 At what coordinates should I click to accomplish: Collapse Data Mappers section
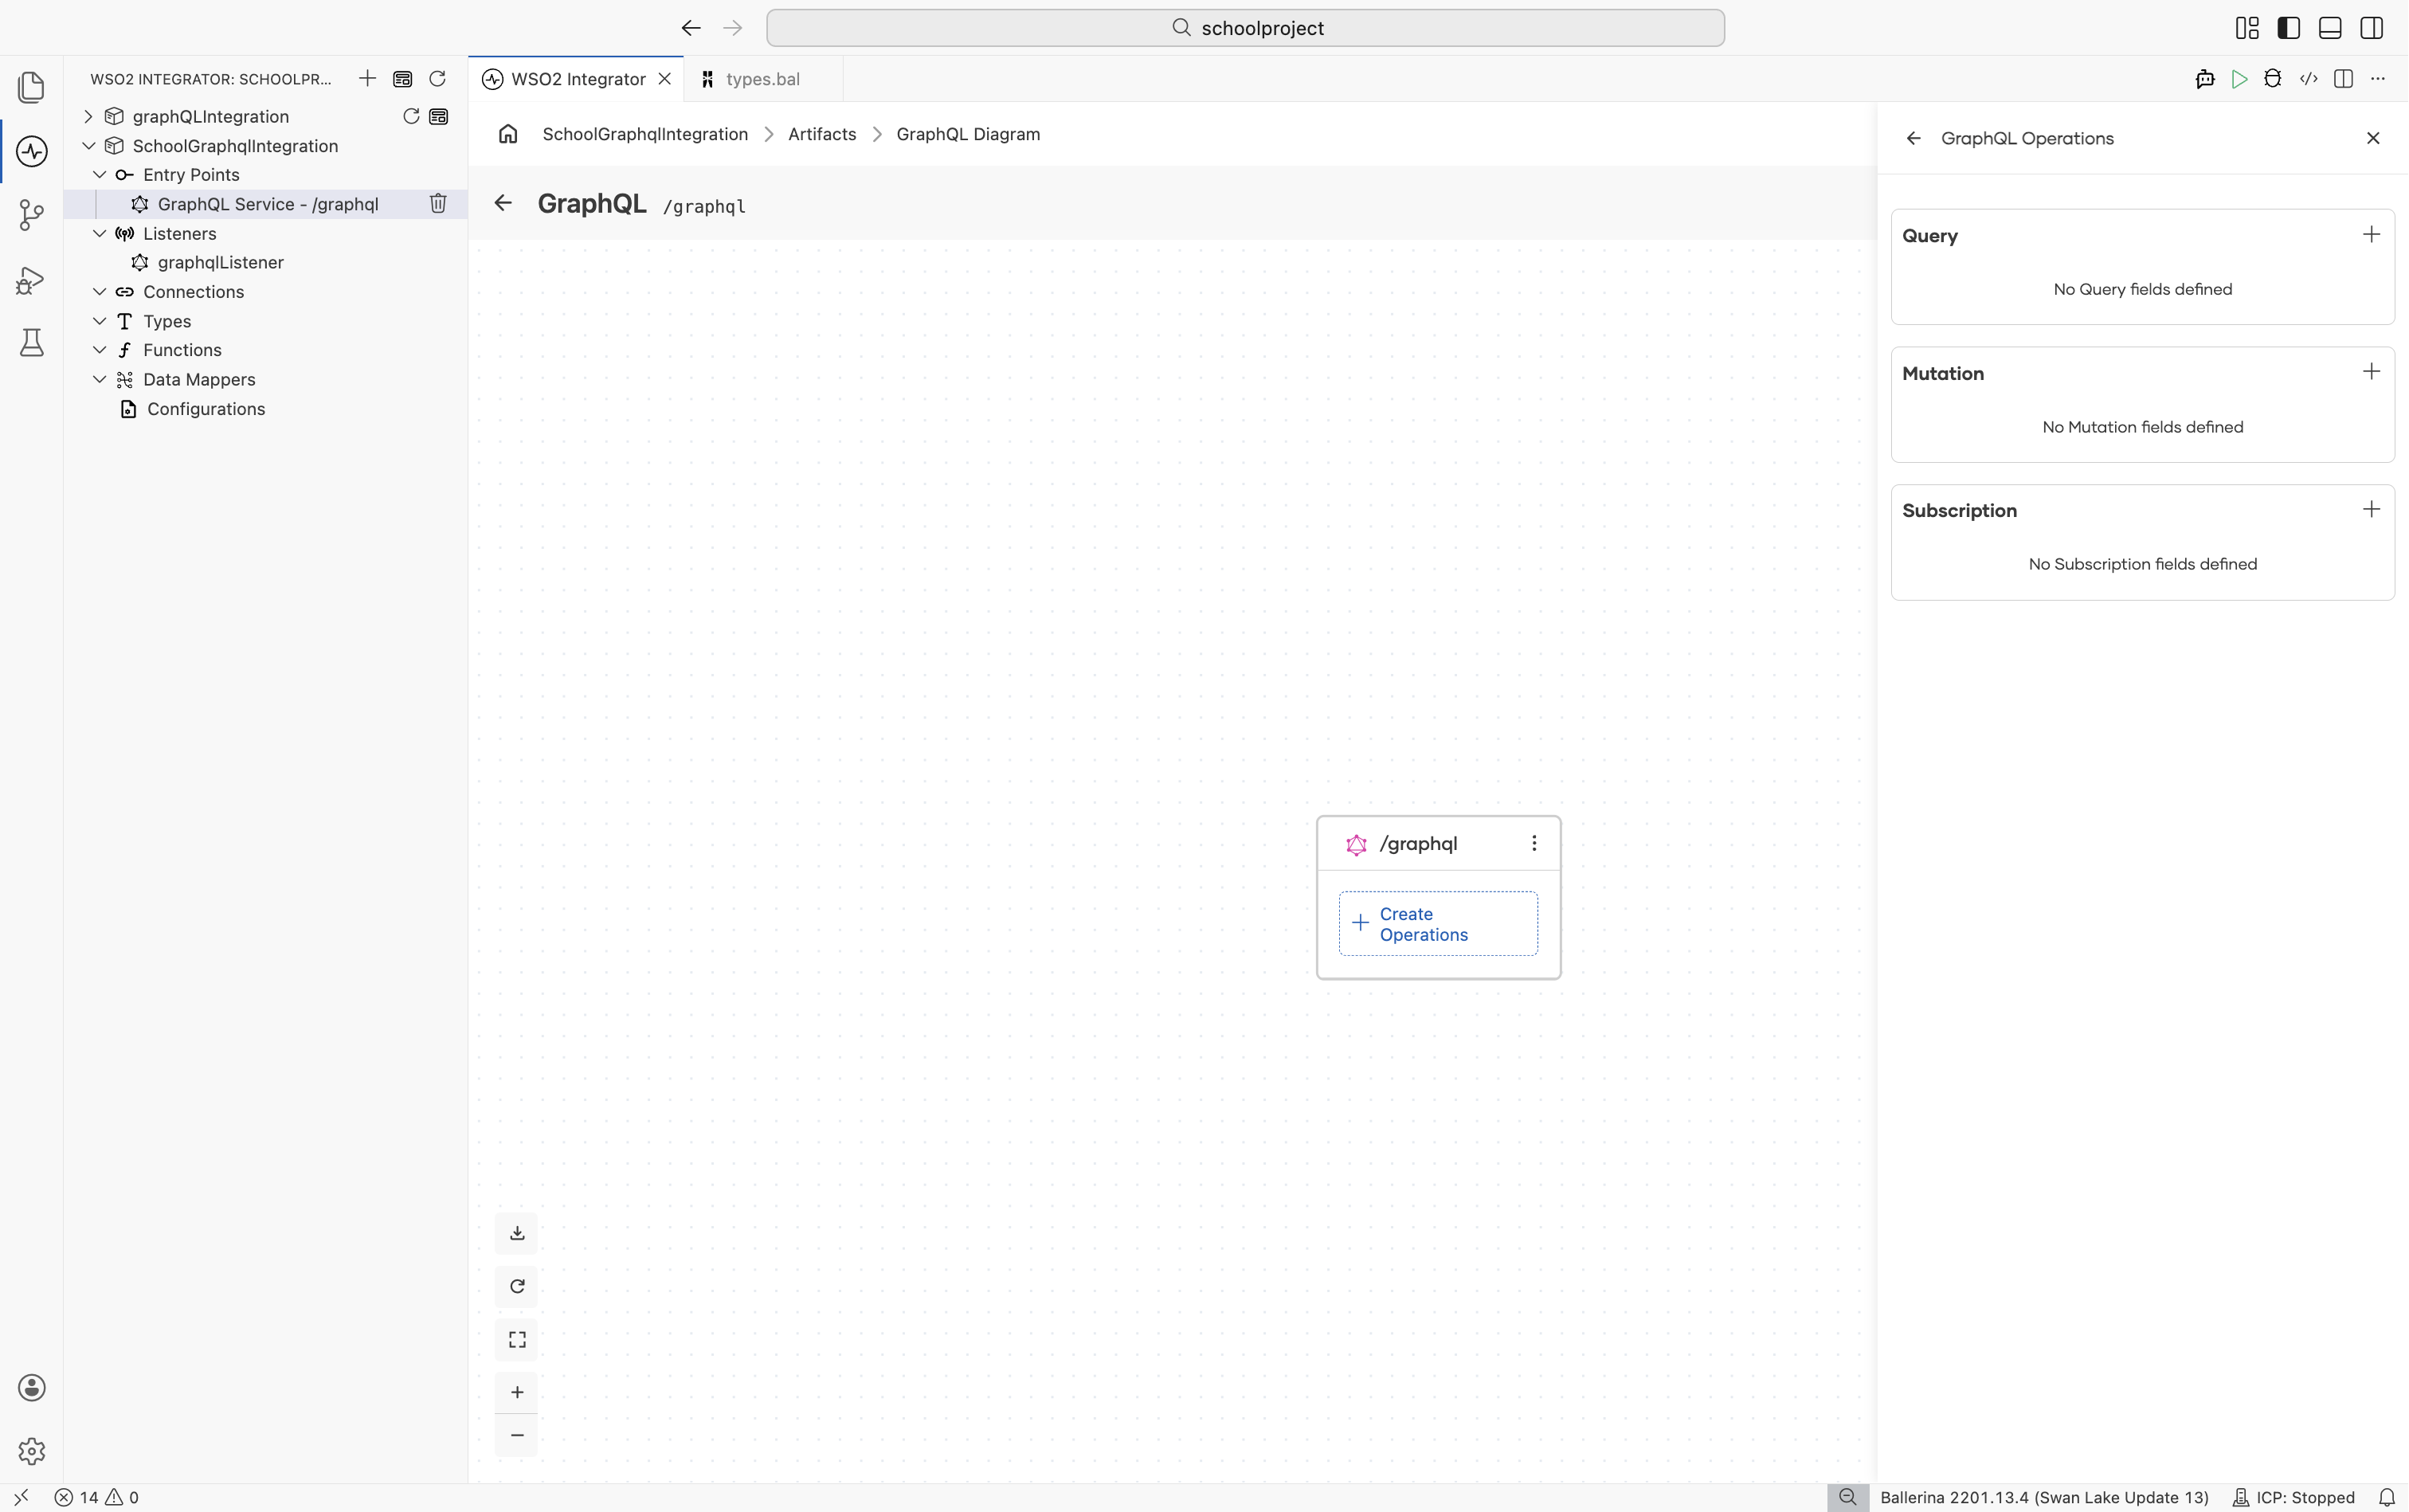[99, 379]
